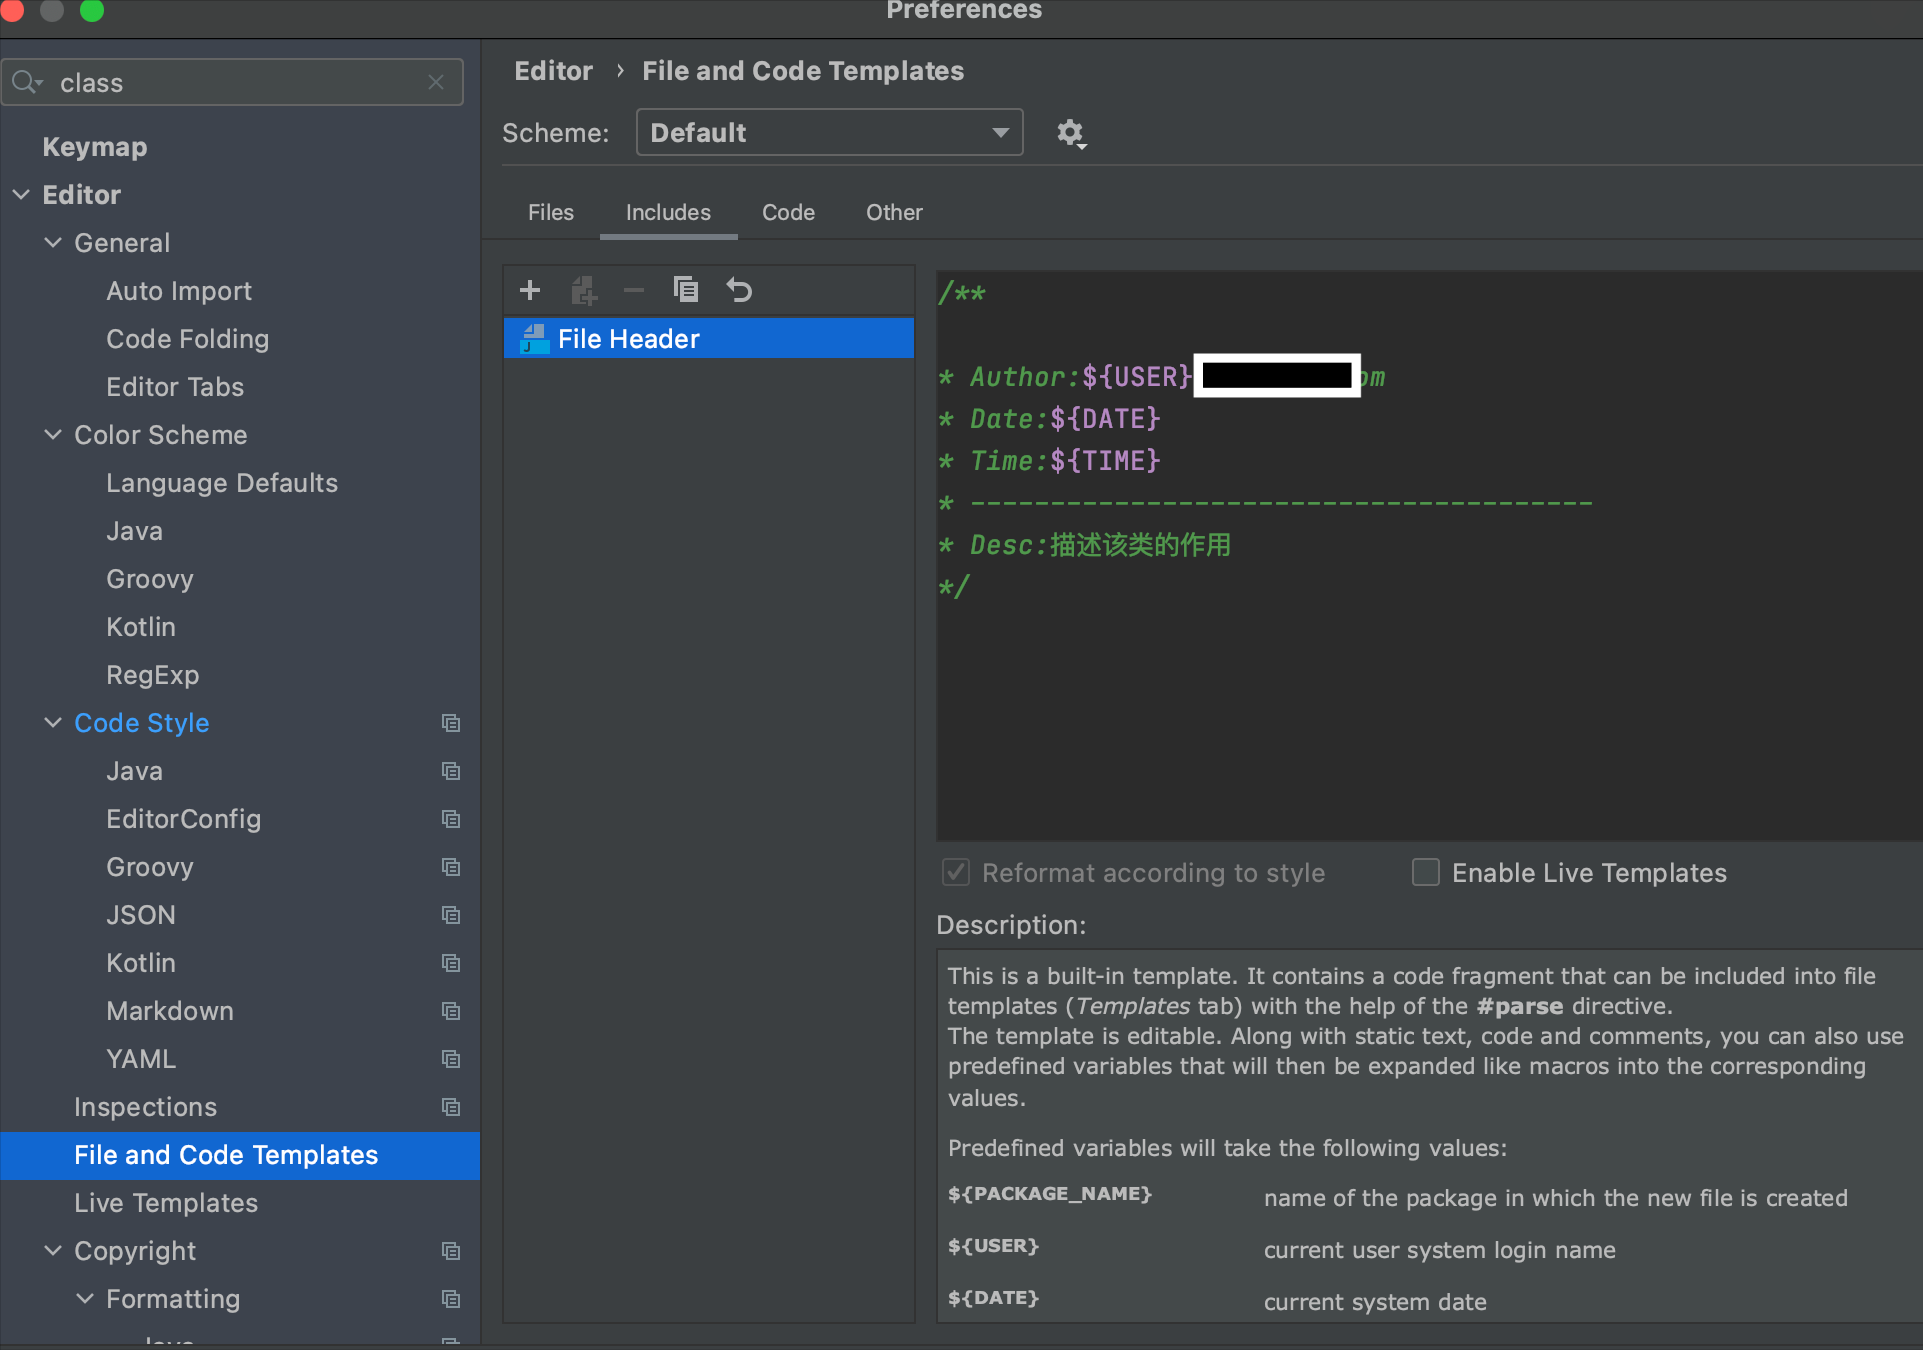Image resolution: width=1923 pixels, height=1350 pixels.
Task: Clear the search field with X icon
Action: coord(436,82)
